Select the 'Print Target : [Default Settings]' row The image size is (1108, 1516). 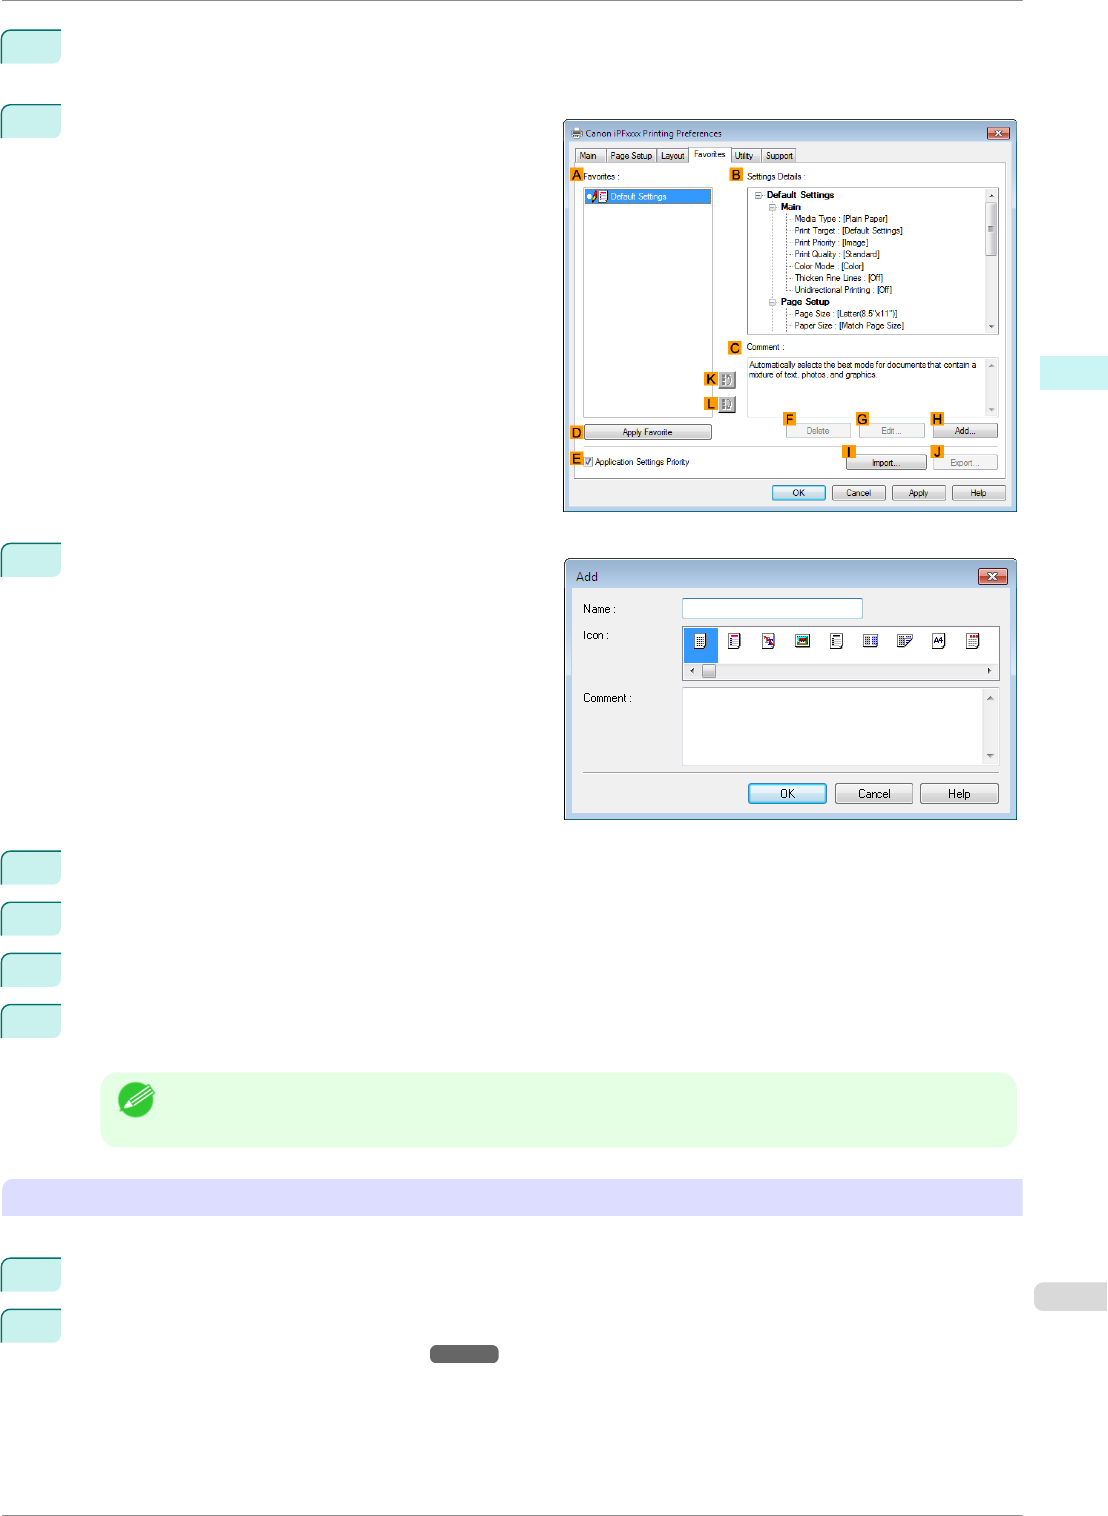pyautogui.click(x=849, y=231)
